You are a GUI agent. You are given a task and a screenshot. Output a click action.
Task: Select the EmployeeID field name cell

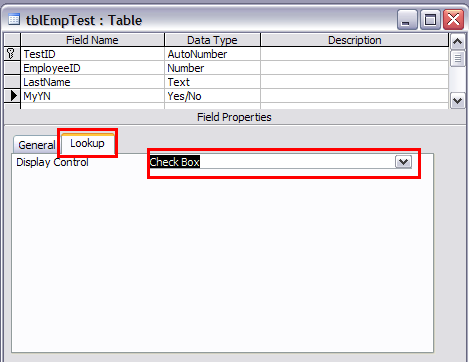coord(92,68)
